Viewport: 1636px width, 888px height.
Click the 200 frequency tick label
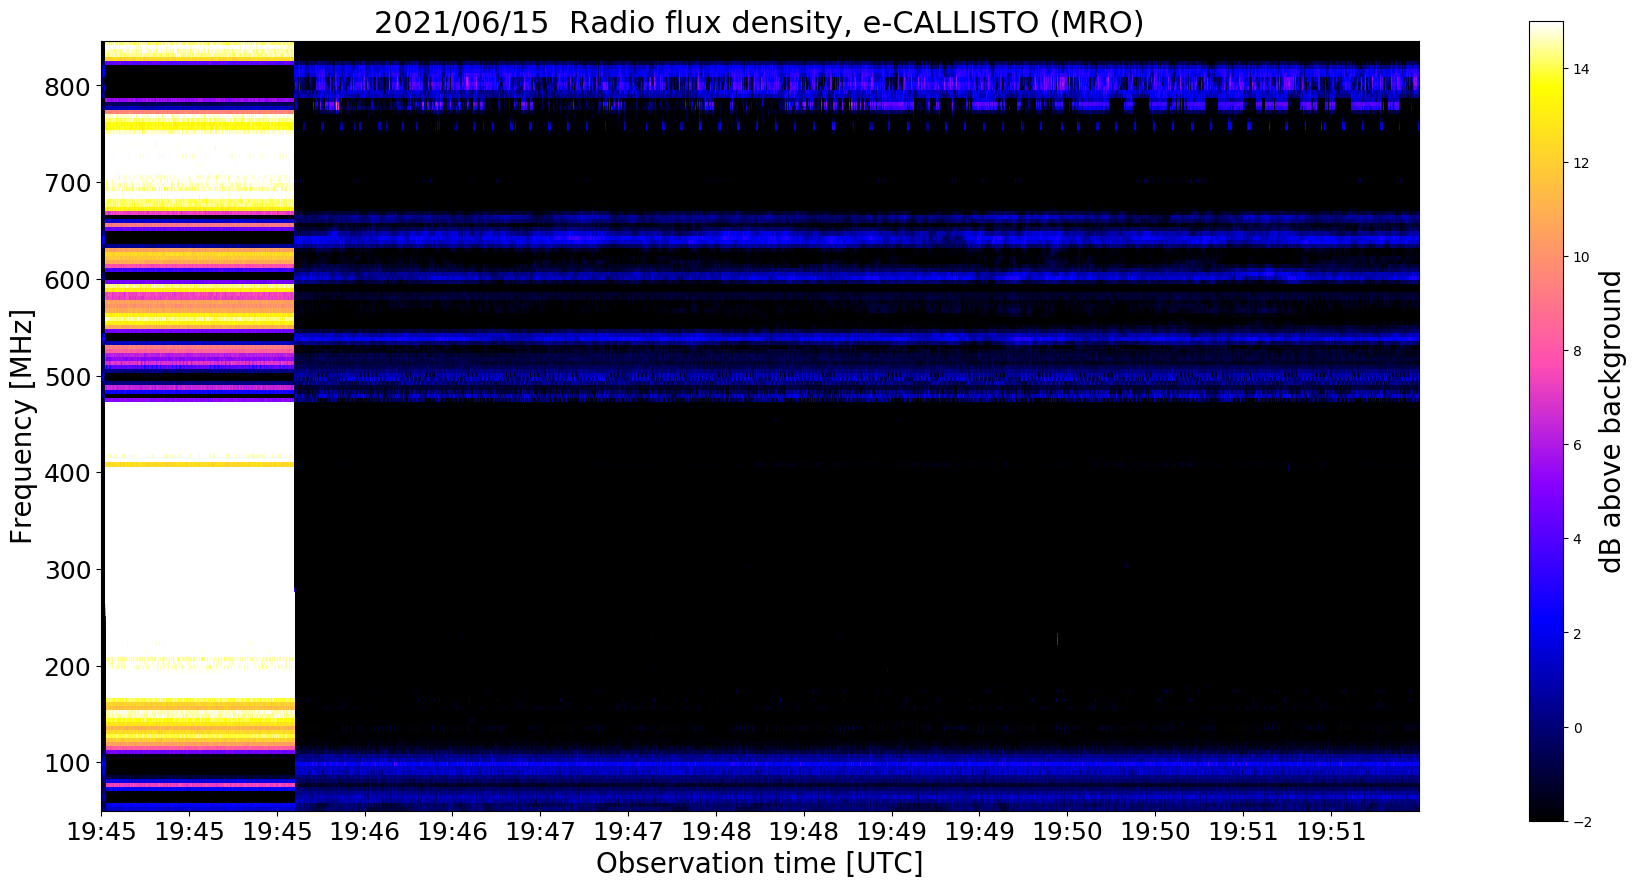pyautogui.click(x=66, y=666)
